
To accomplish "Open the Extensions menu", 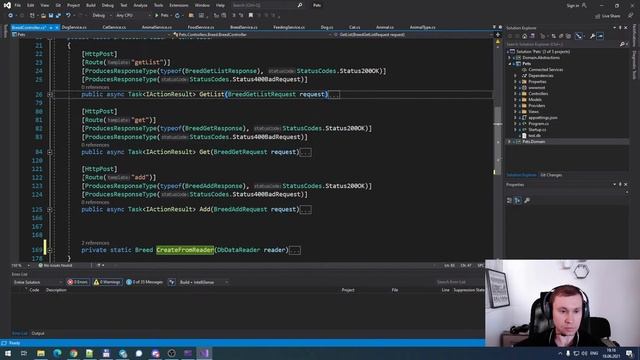I will 179,5.
